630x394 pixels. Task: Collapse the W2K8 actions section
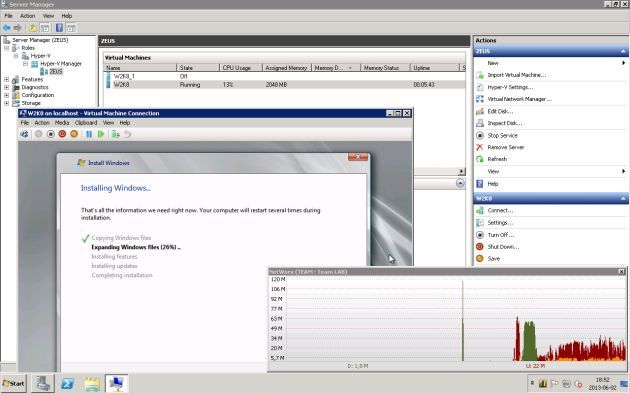click(623, 198)
